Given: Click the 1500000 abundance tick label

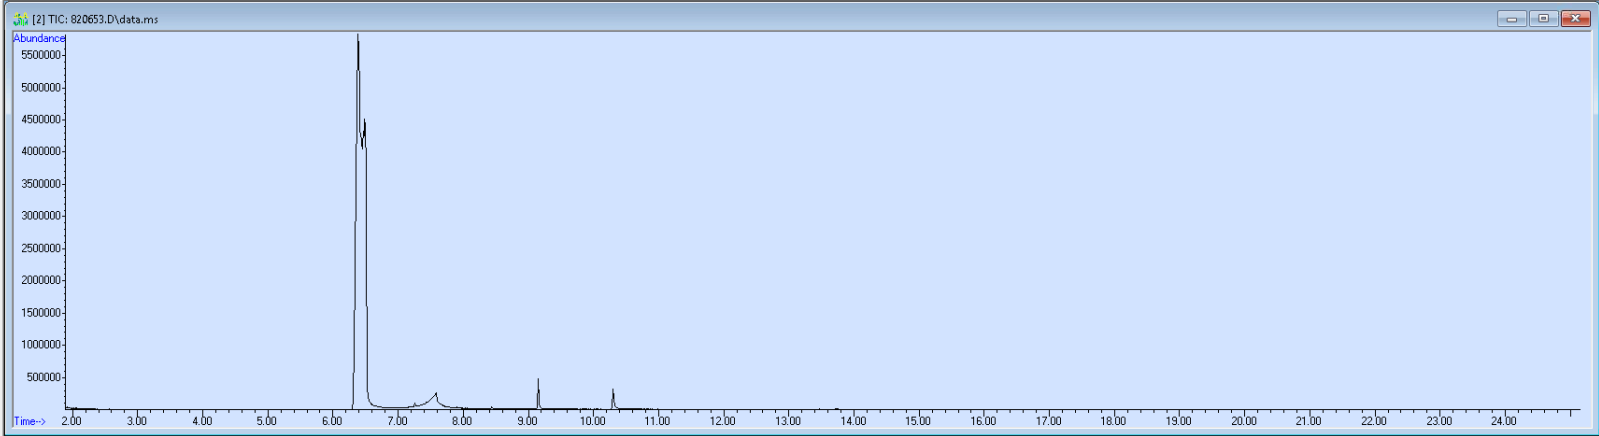Looking at the screenshot, I should (x=41, y=313).
